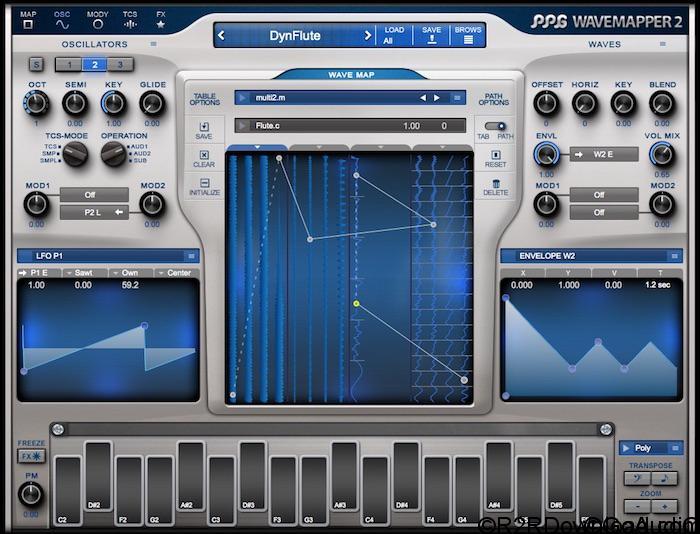
Task: Select oscillator 2
Action: tap(95, 65)
